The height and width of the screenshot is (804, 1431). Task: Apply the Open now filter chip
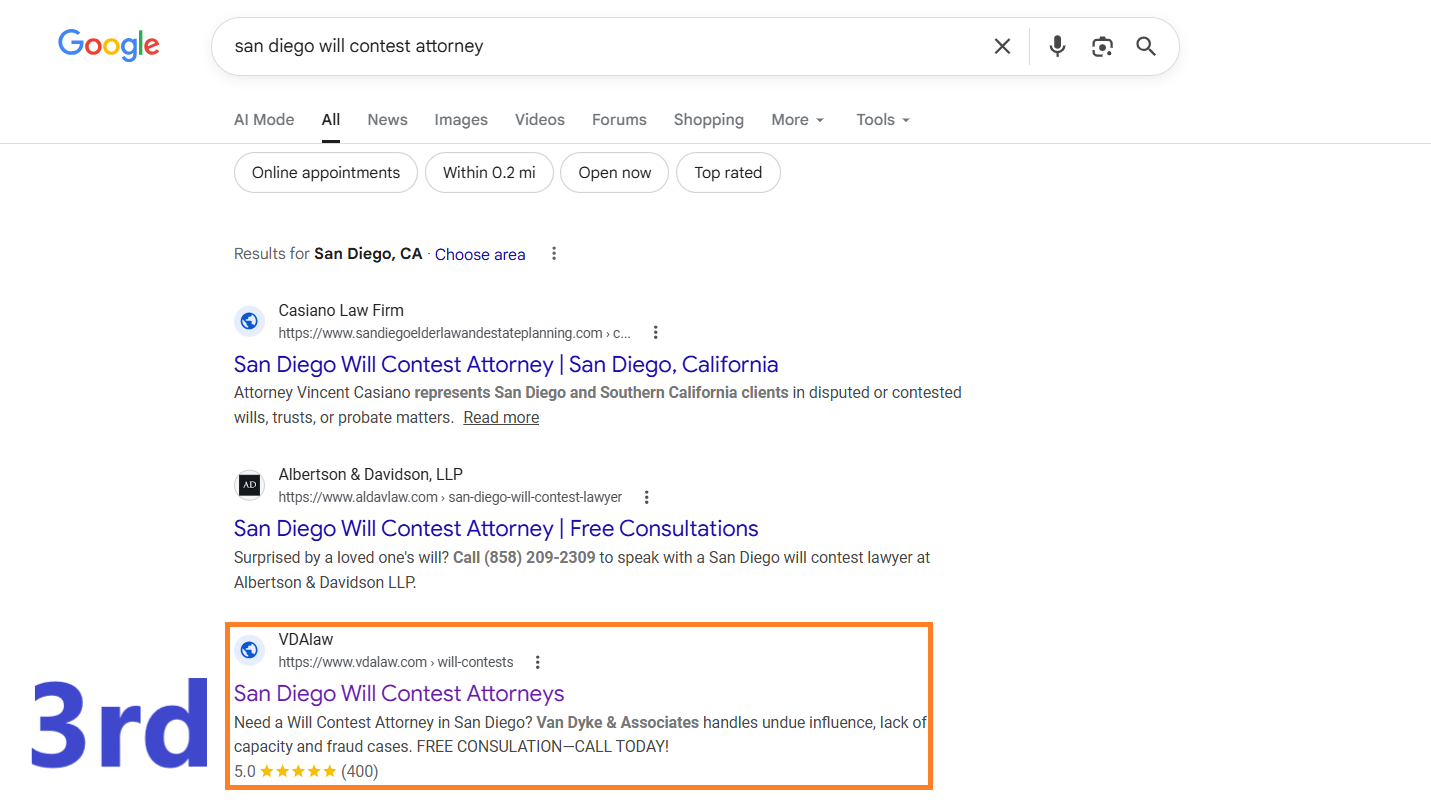click(614, 173)
